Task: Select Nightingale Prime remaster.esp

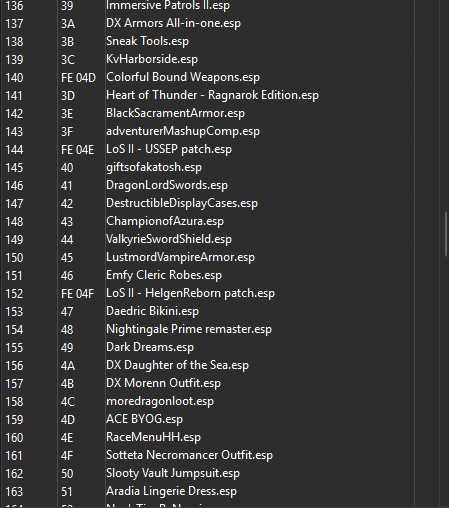Action: (x=189, y=329)
